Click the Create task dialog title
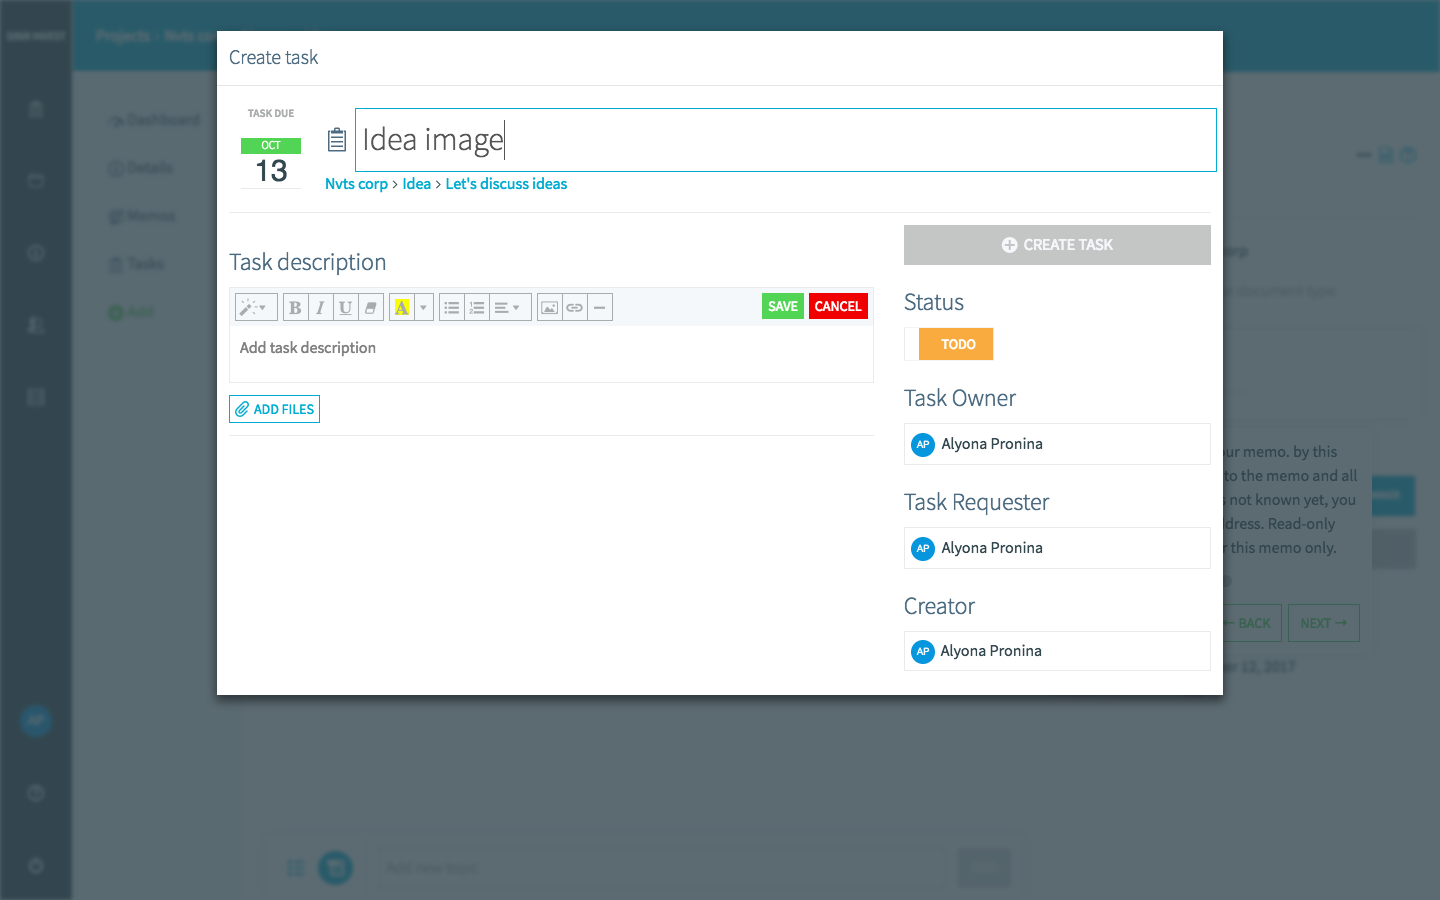 point(273,58)
